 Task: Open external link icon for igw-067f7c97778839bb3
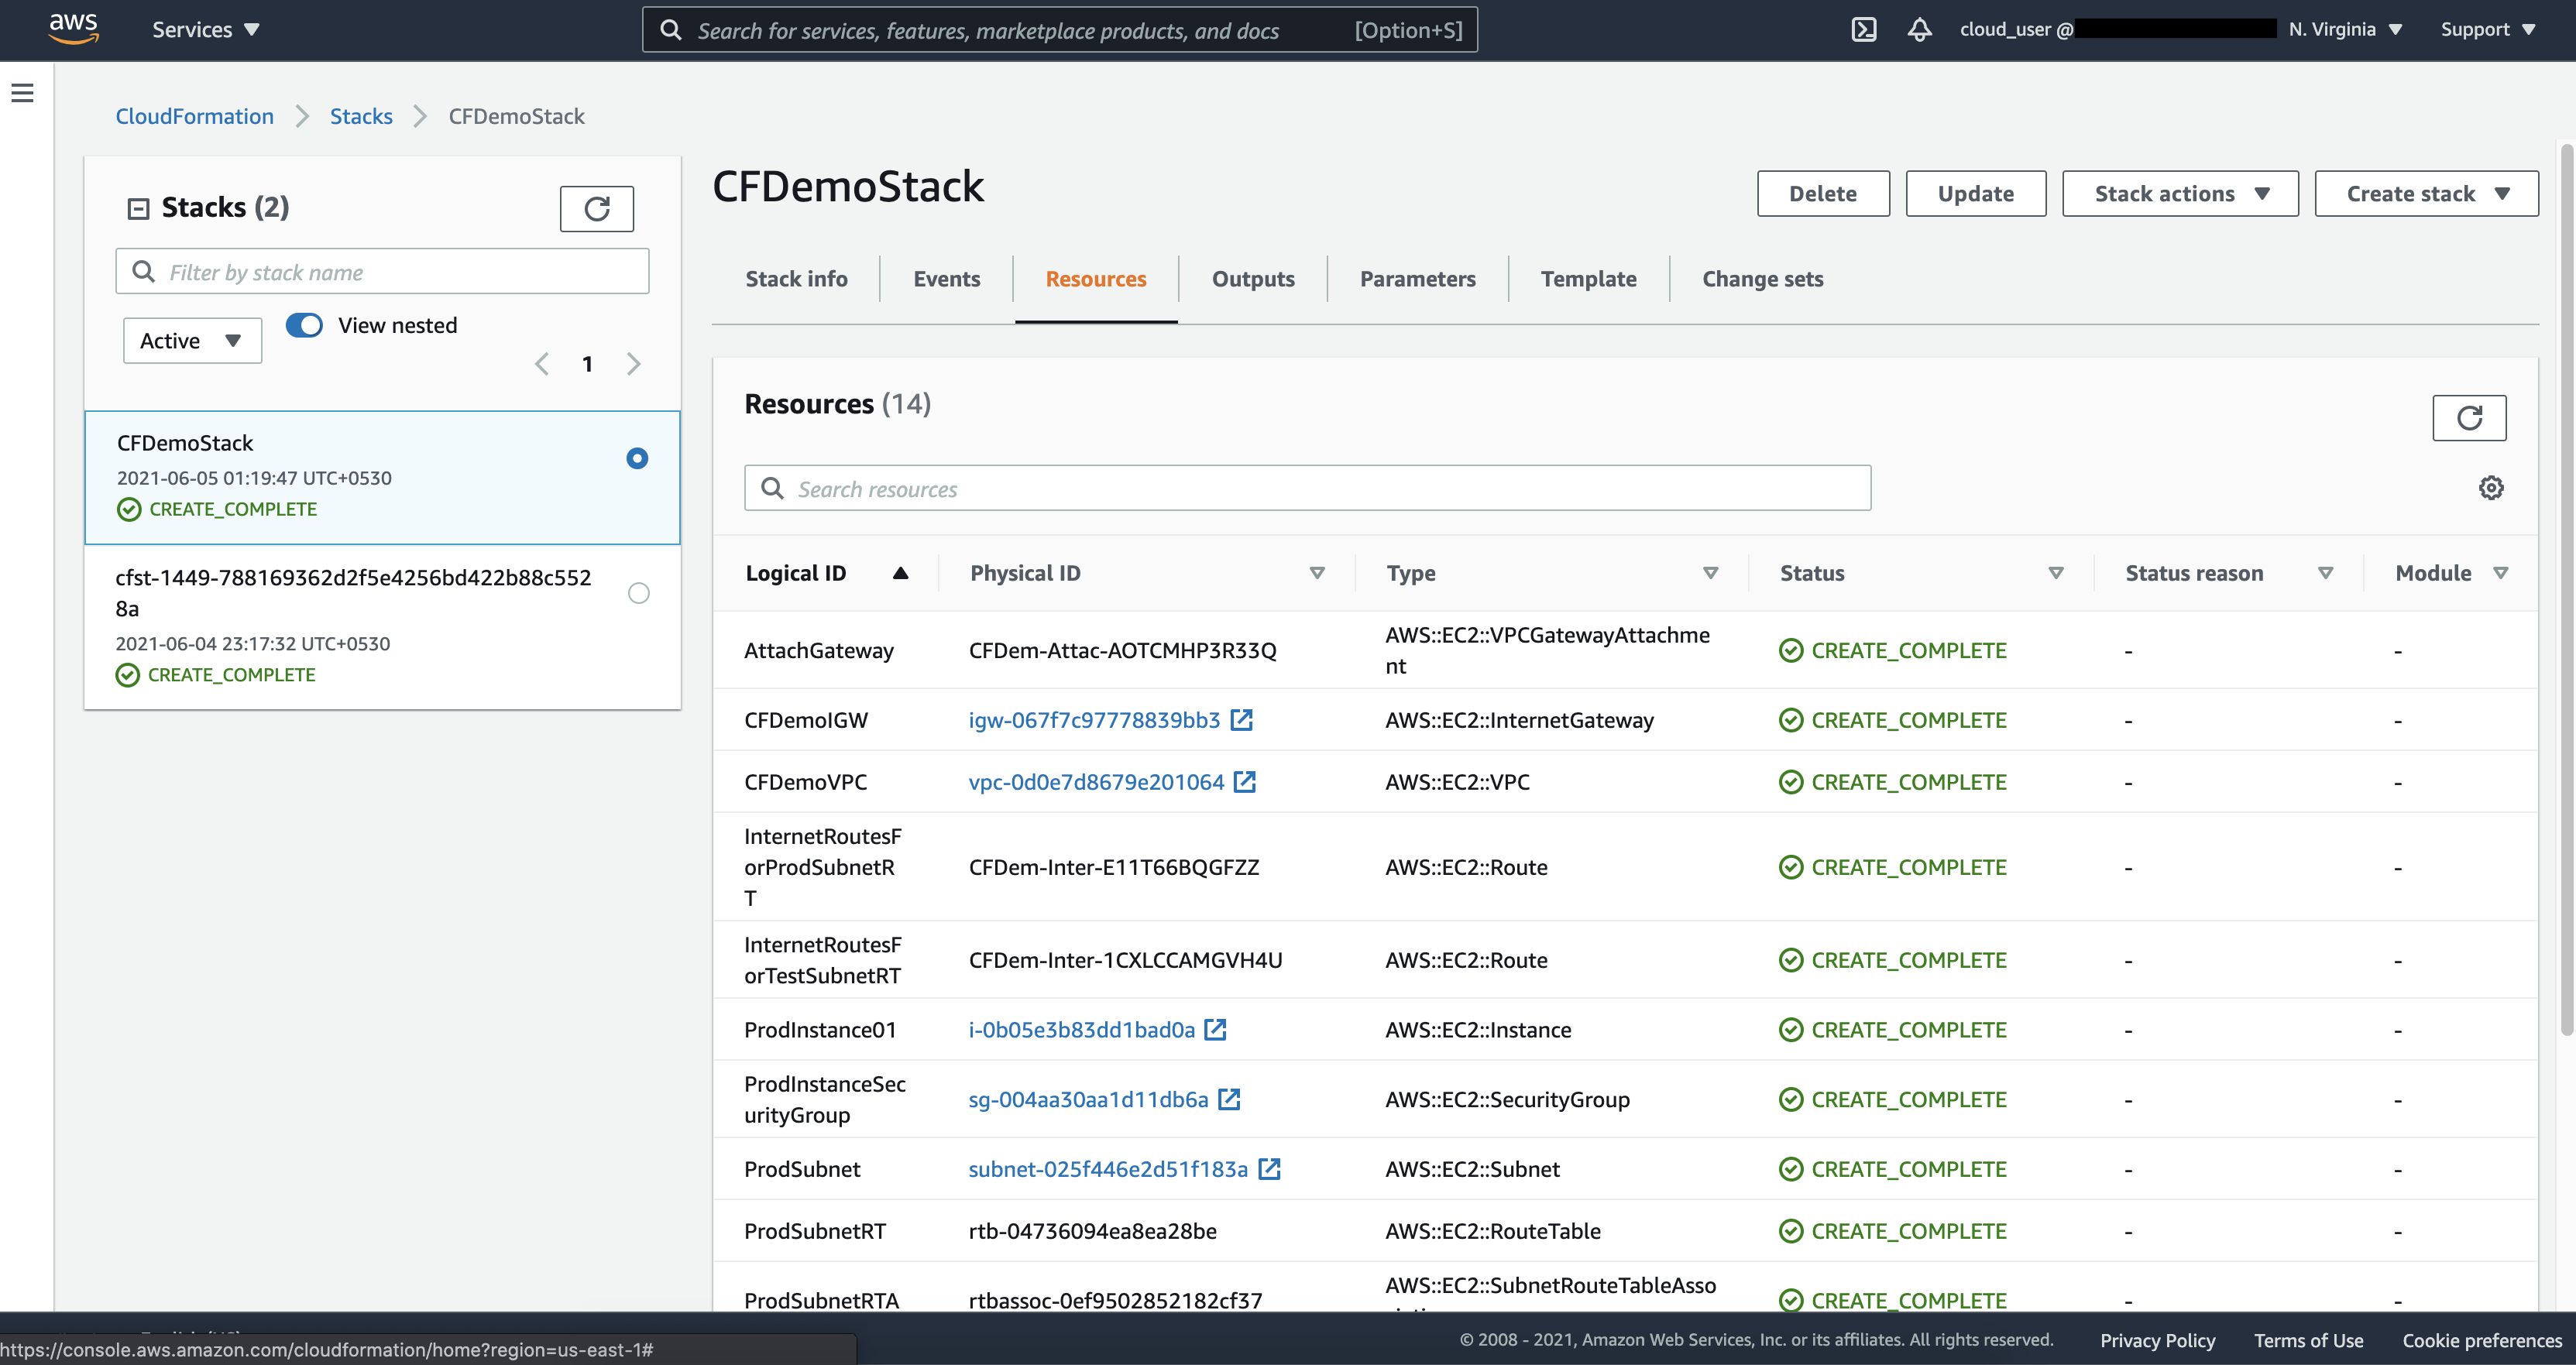[1241, 720]
